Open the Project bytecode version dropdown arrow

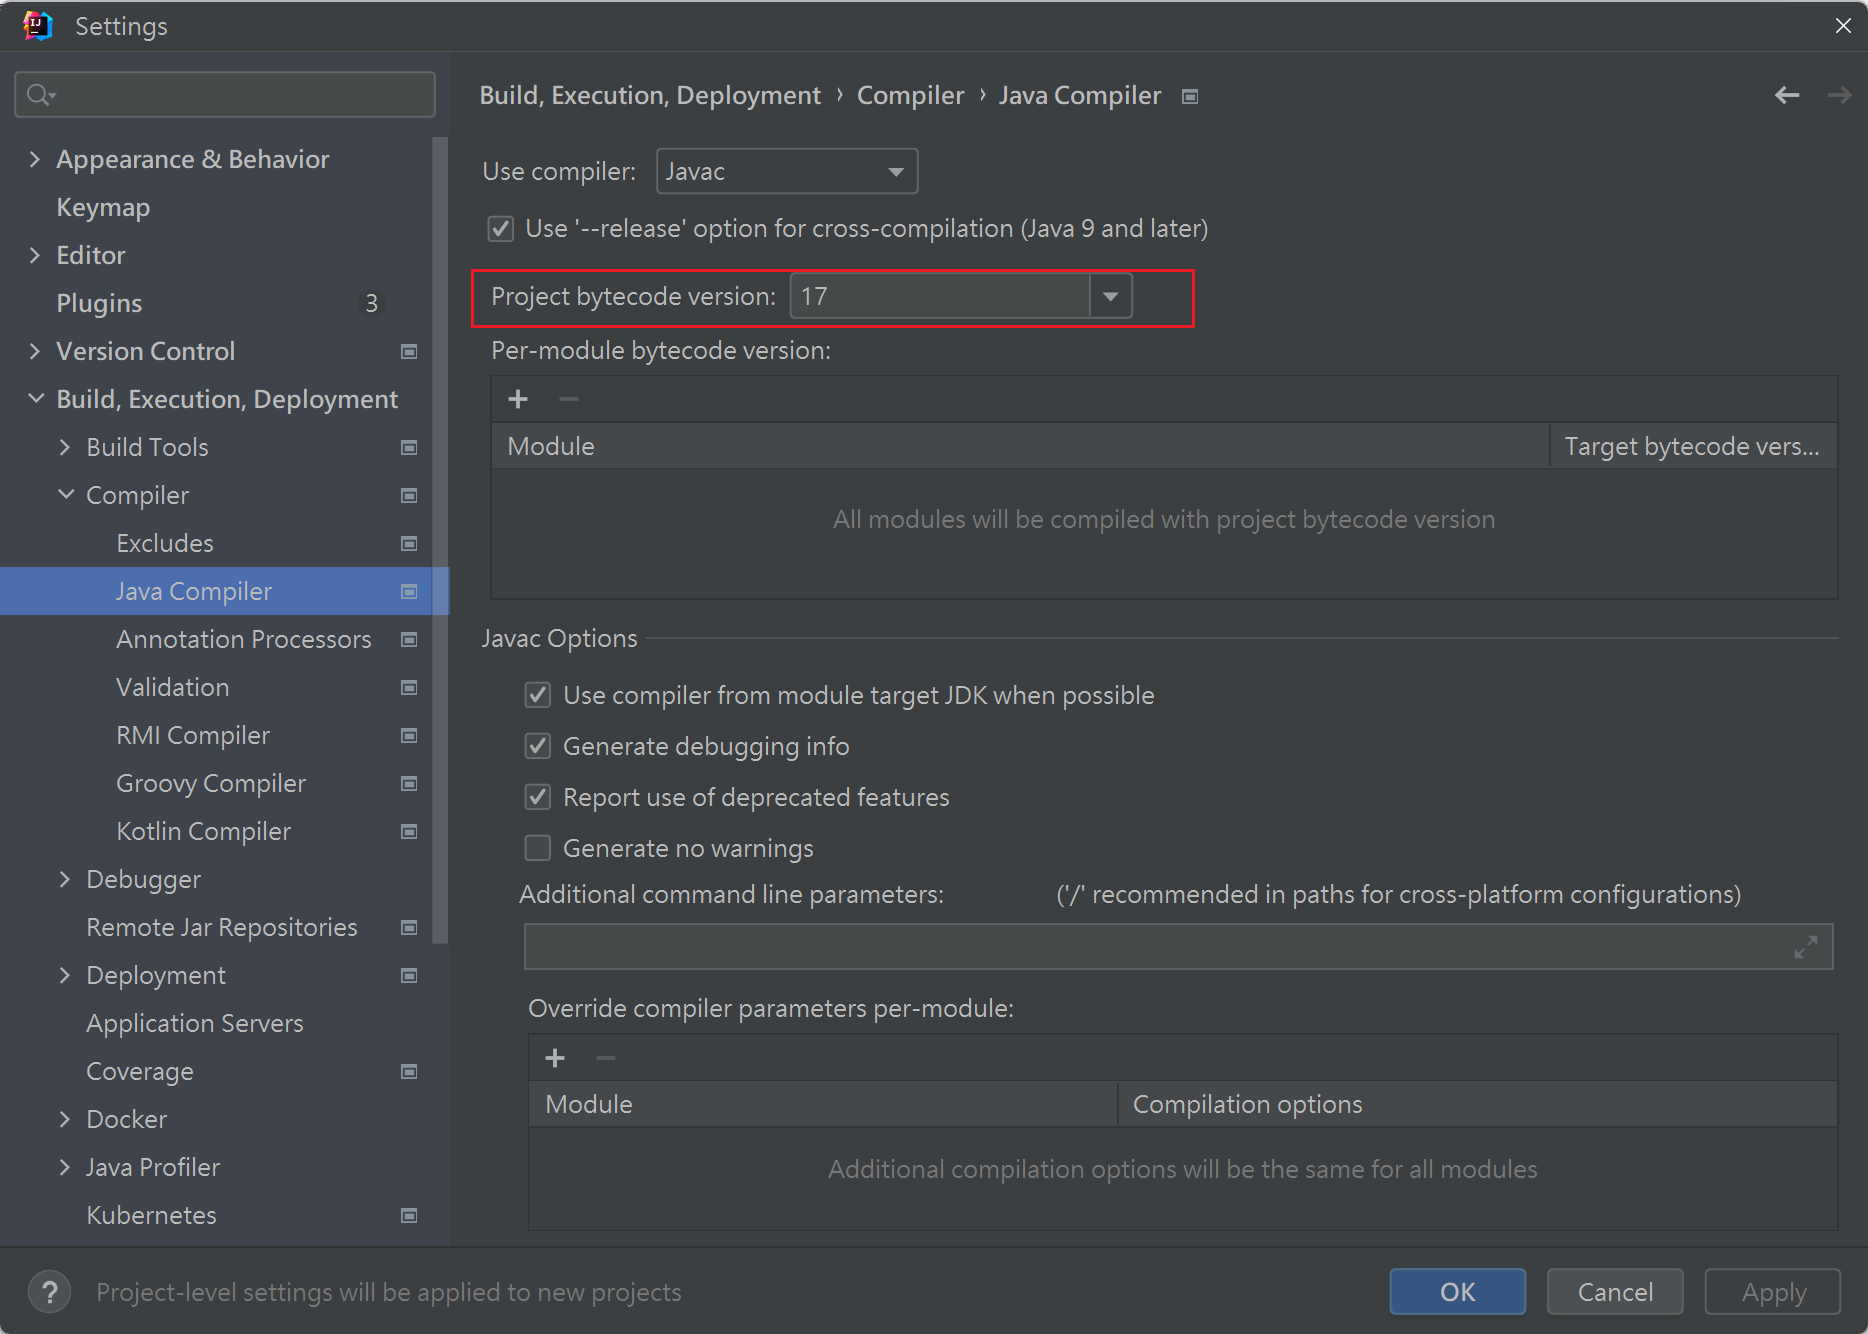[1110, 296]
